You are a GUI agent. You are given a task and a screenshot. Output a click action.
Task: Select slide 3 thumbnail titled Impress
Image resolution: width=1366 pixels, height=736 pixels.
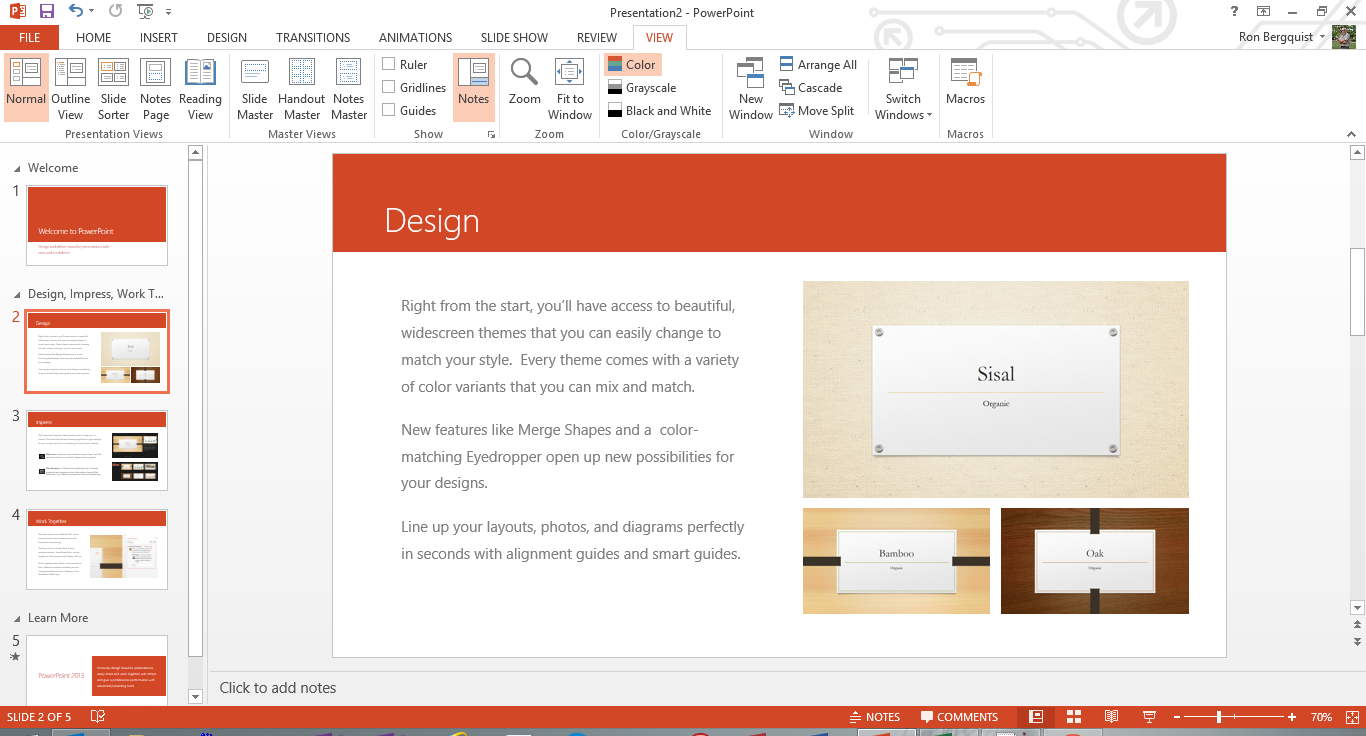[97, 450]
